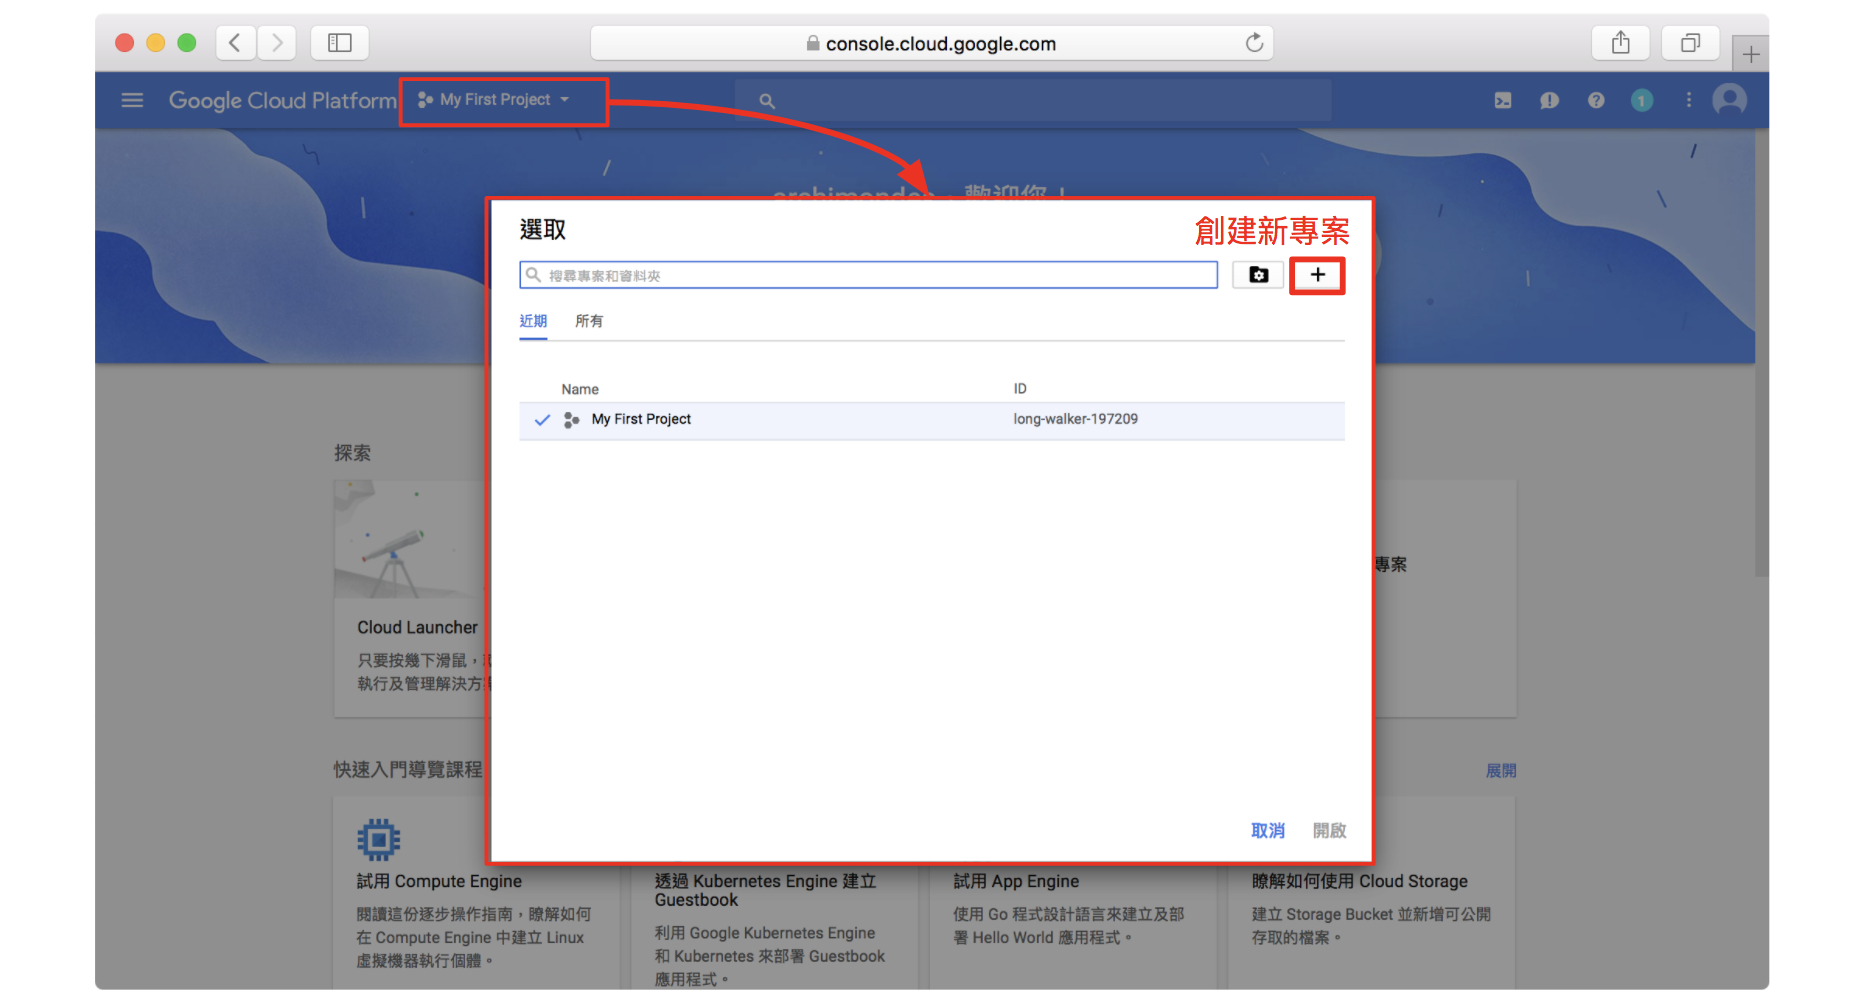
Task: Click the Name column header
Action: coord(580,389)
